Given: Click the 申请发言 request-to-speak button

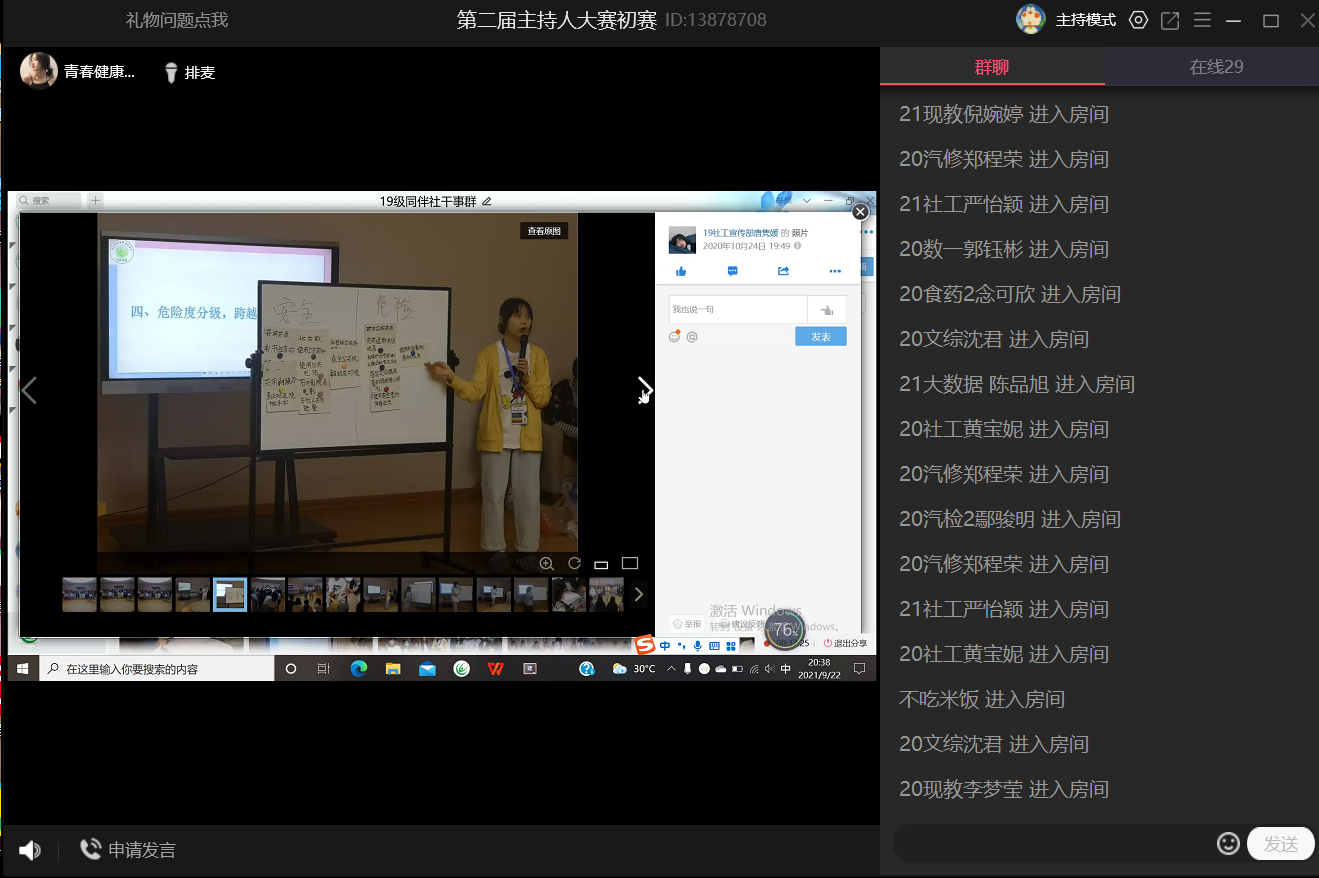Looking at the screenshot, I should click(x=128, y=850).
